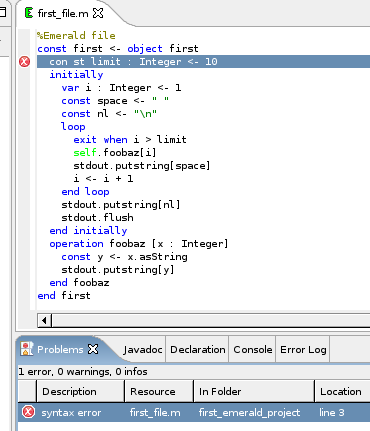Close the first_file.m editor tab

98,13
